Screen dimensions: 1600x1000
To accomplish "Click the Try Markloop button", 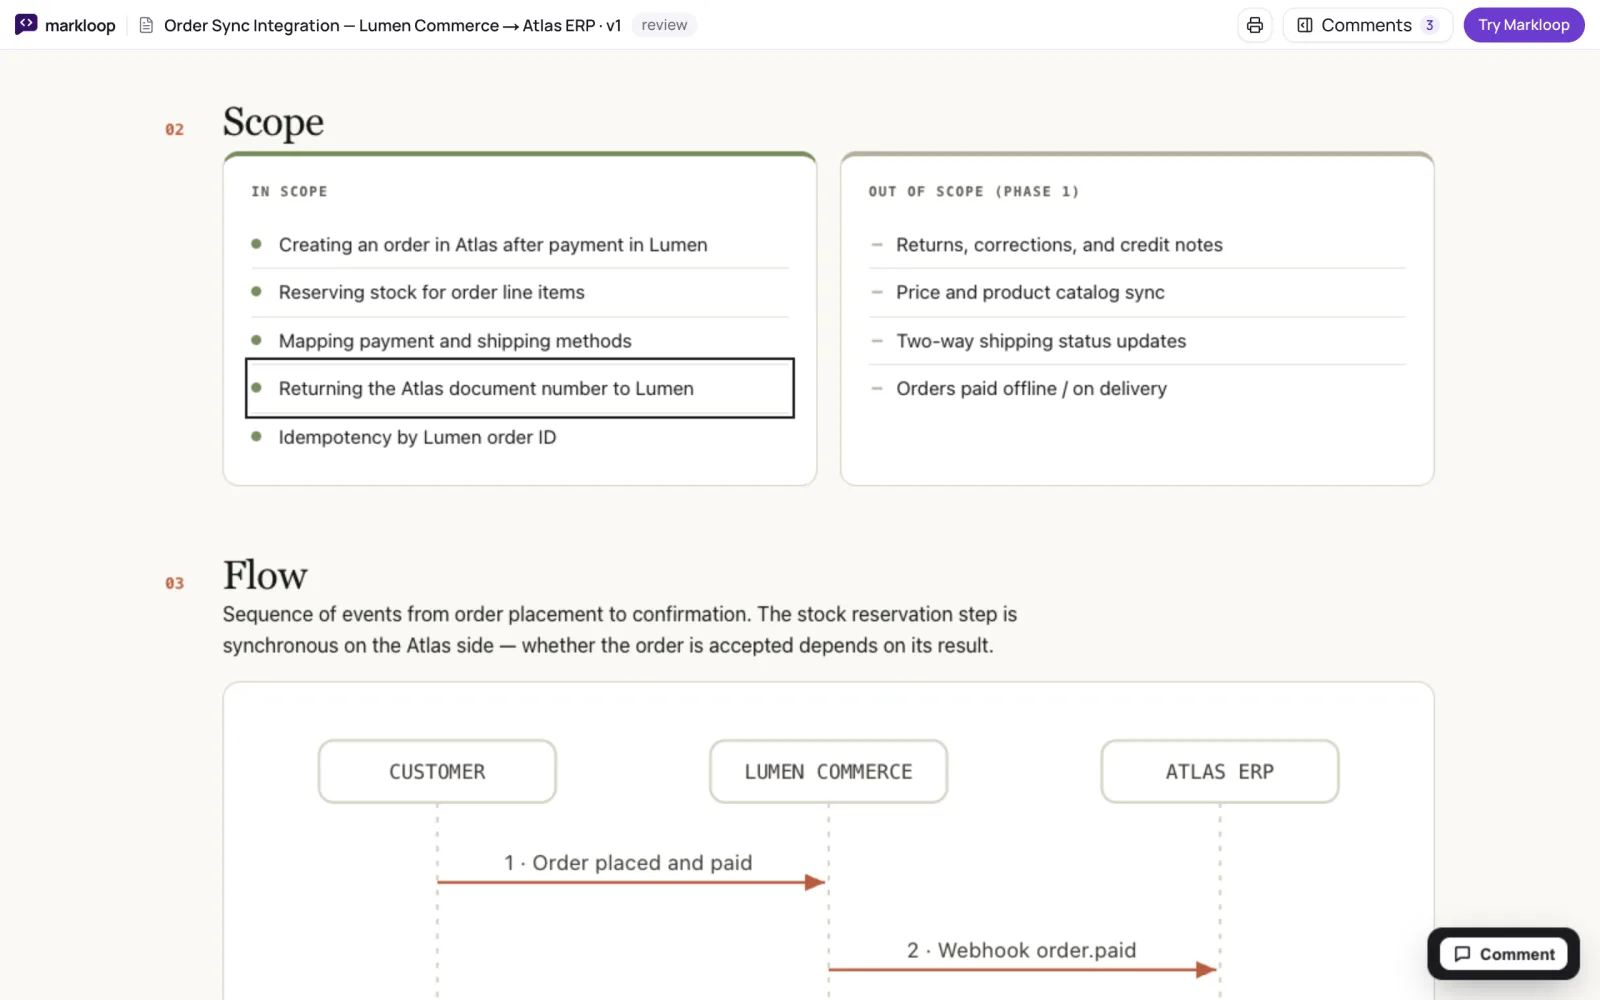I will [x=1523, y=25].
